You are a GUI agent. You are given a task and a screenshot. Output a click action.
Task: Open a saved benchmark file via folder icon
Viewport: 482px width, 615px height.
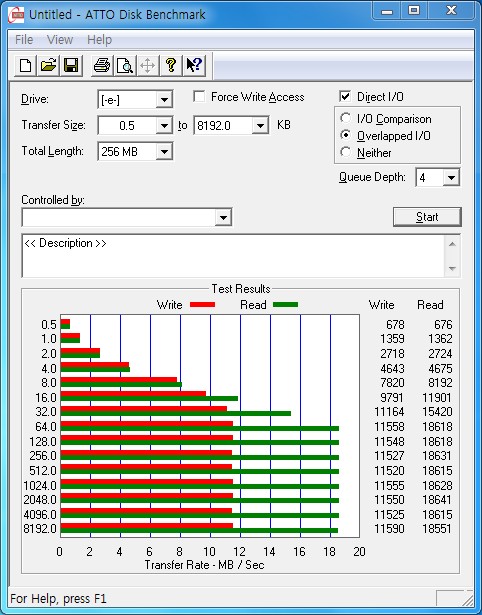[x=48, y=65]
